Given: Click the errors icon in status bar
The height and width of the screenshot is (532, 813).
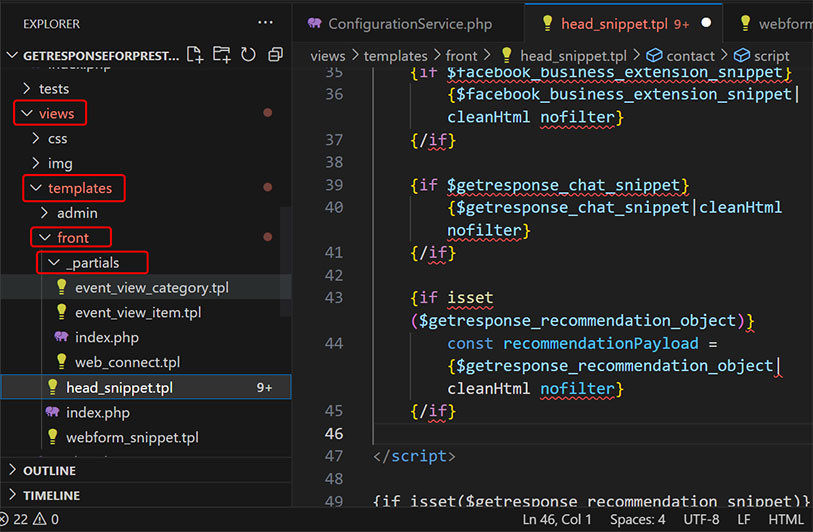Looking at the screenshot, I should tap(4, 519).
